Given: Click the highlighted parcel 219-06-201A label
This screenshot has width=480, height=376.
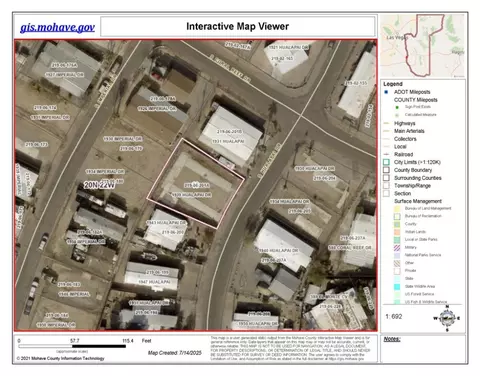Looking at the screenshot, I should 197,185.
